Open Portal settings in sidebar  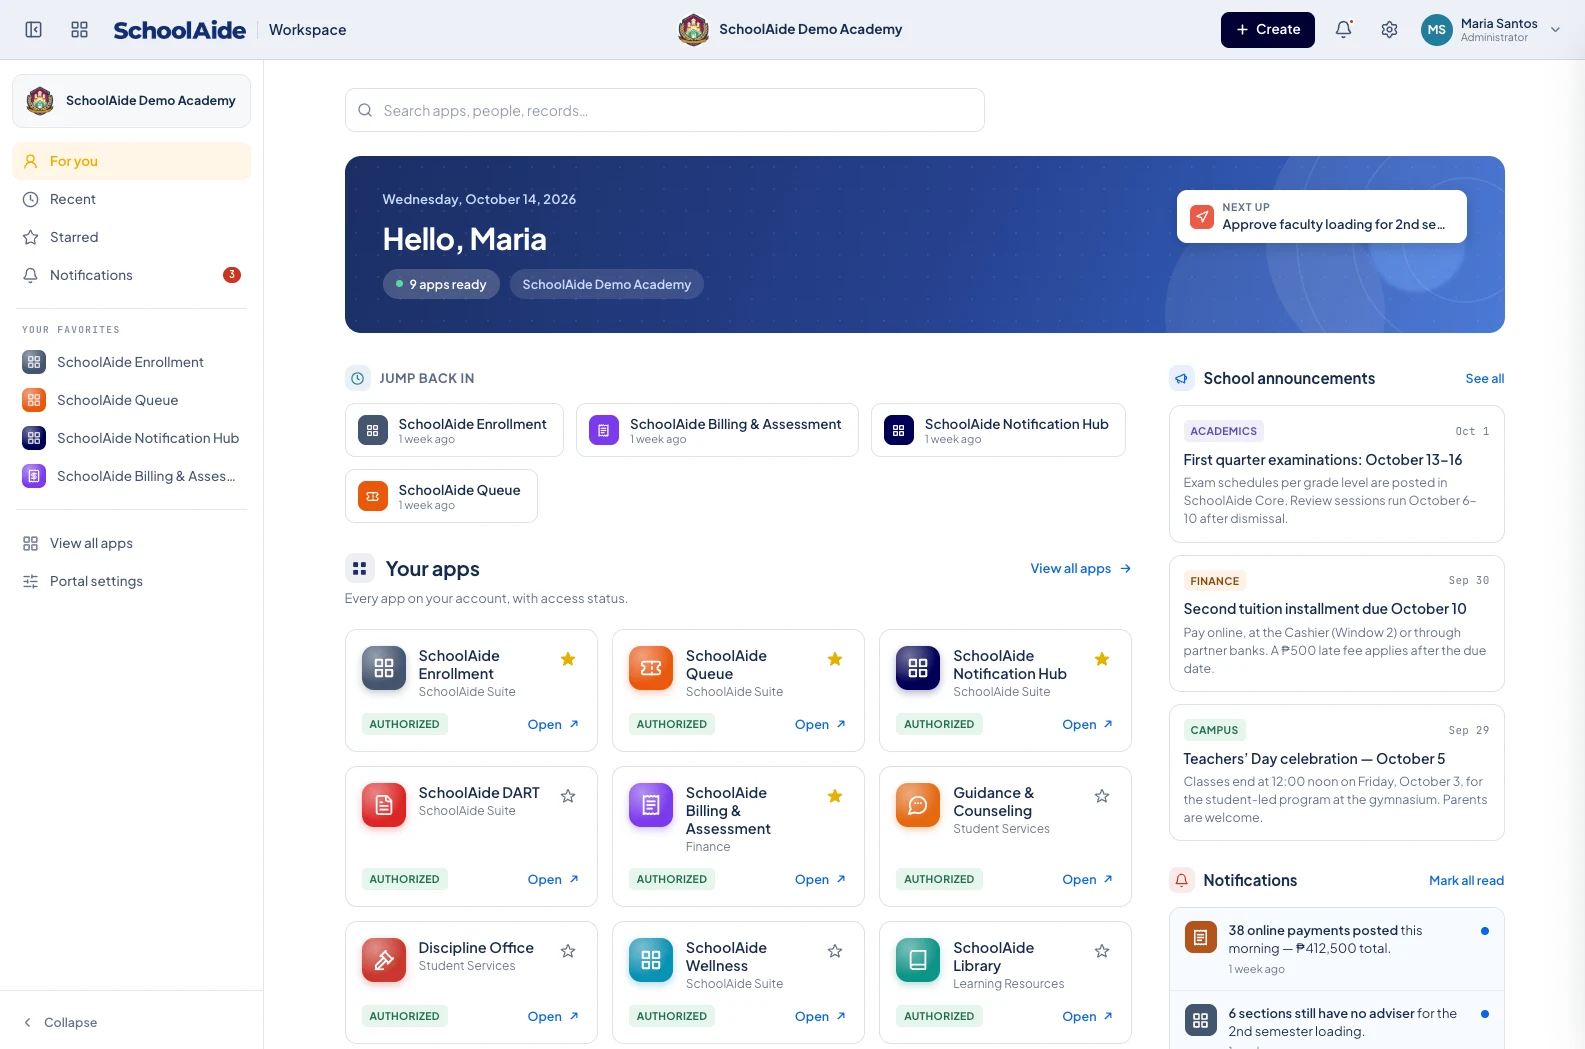[x=131, y=581]
